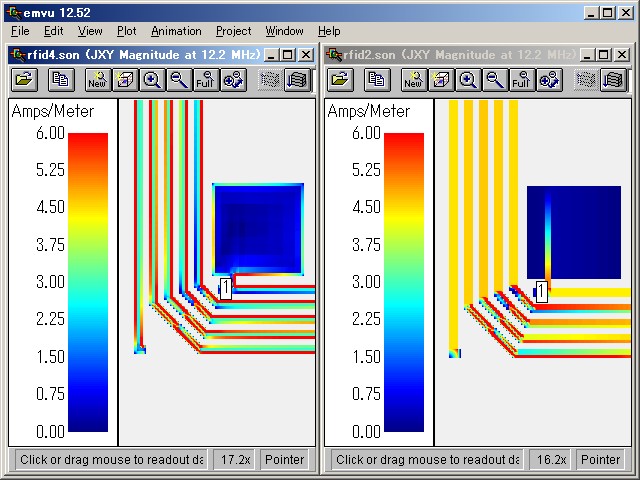
Task: Maximize the rfid4.son child window
Action: point(287,55)
